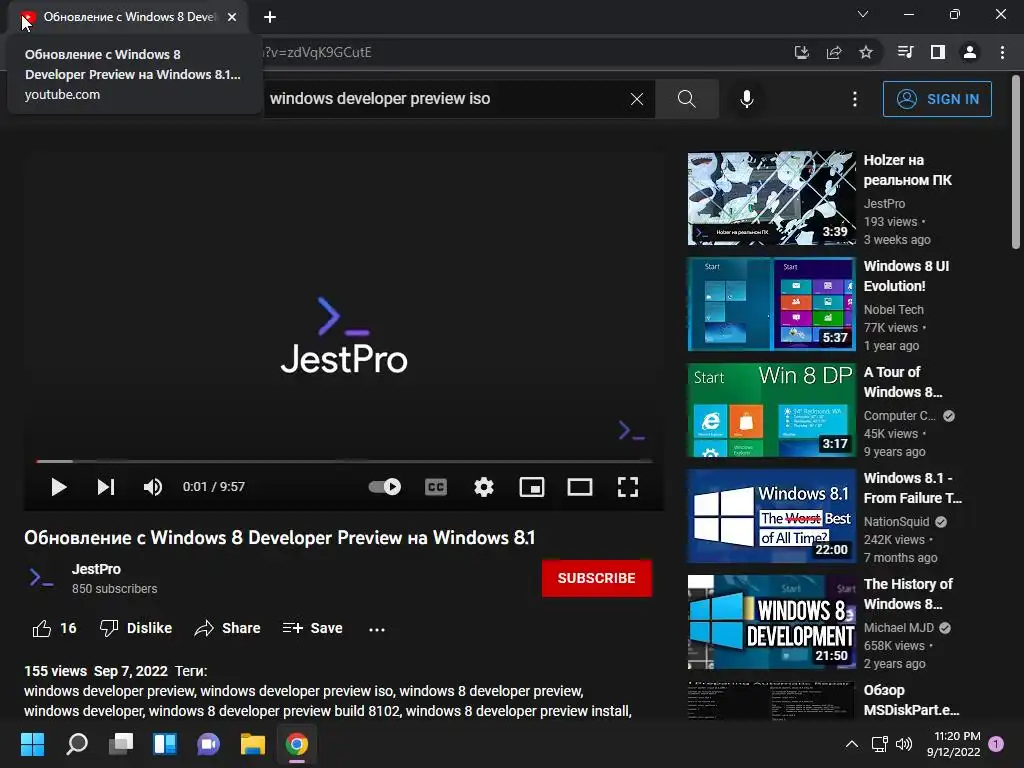
Task: Start voice search with microphone
Action: point(747,99)
